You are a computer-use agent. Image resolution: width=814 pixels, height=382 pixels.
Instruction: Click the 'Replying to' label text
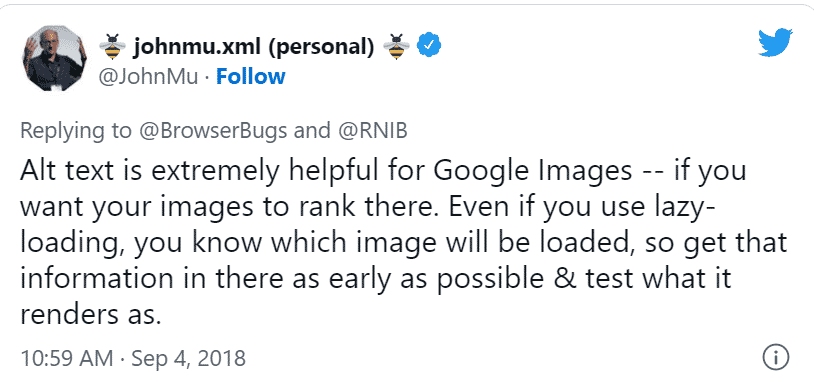pos(76,131)
